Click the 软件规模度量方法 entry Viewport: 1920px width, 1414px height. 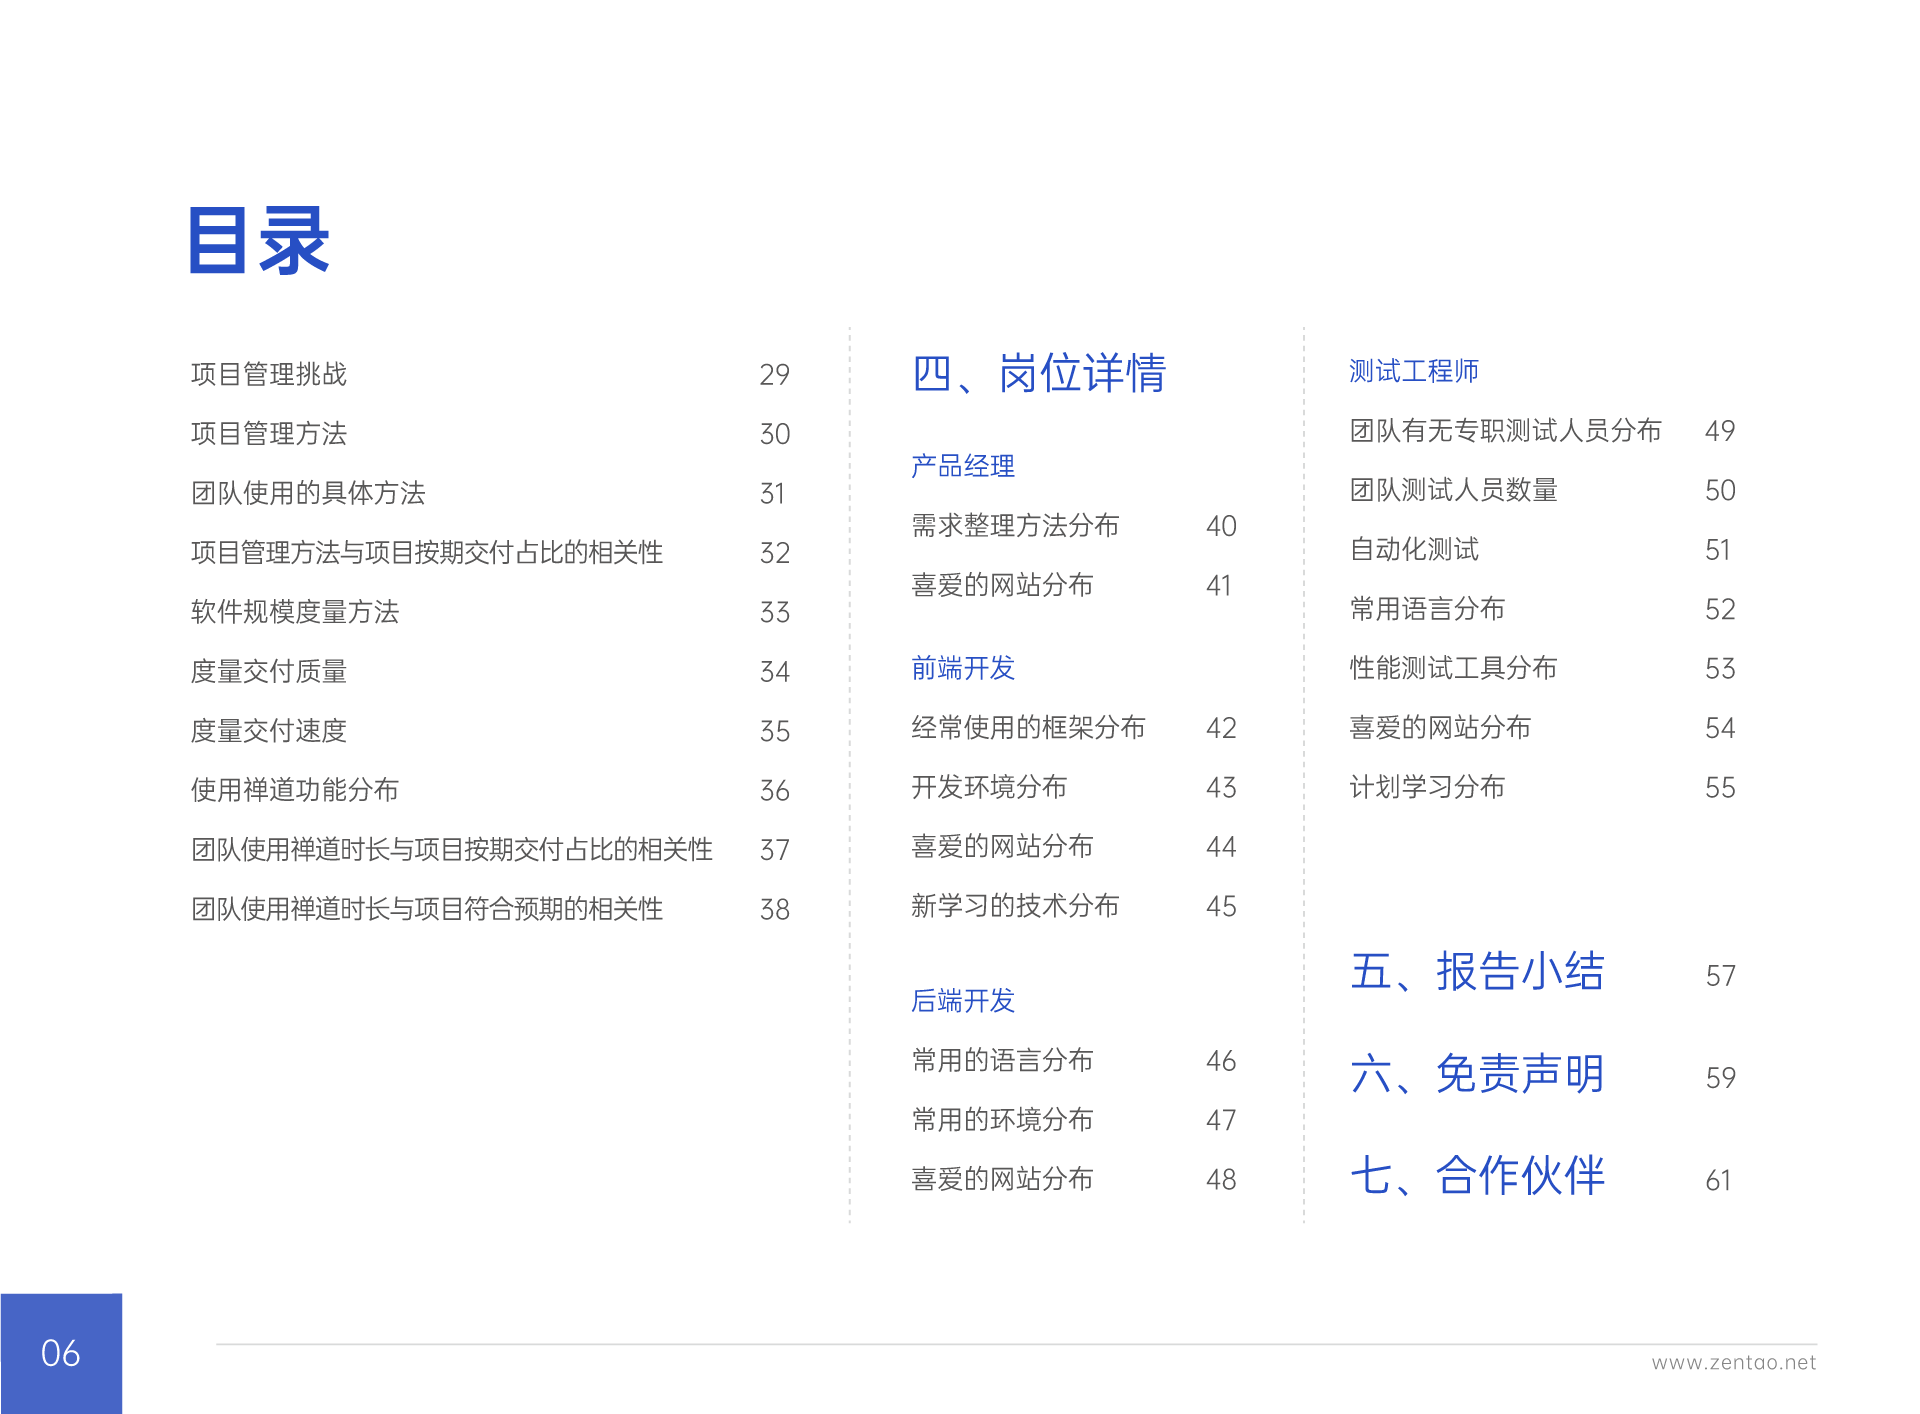(294, 612)
